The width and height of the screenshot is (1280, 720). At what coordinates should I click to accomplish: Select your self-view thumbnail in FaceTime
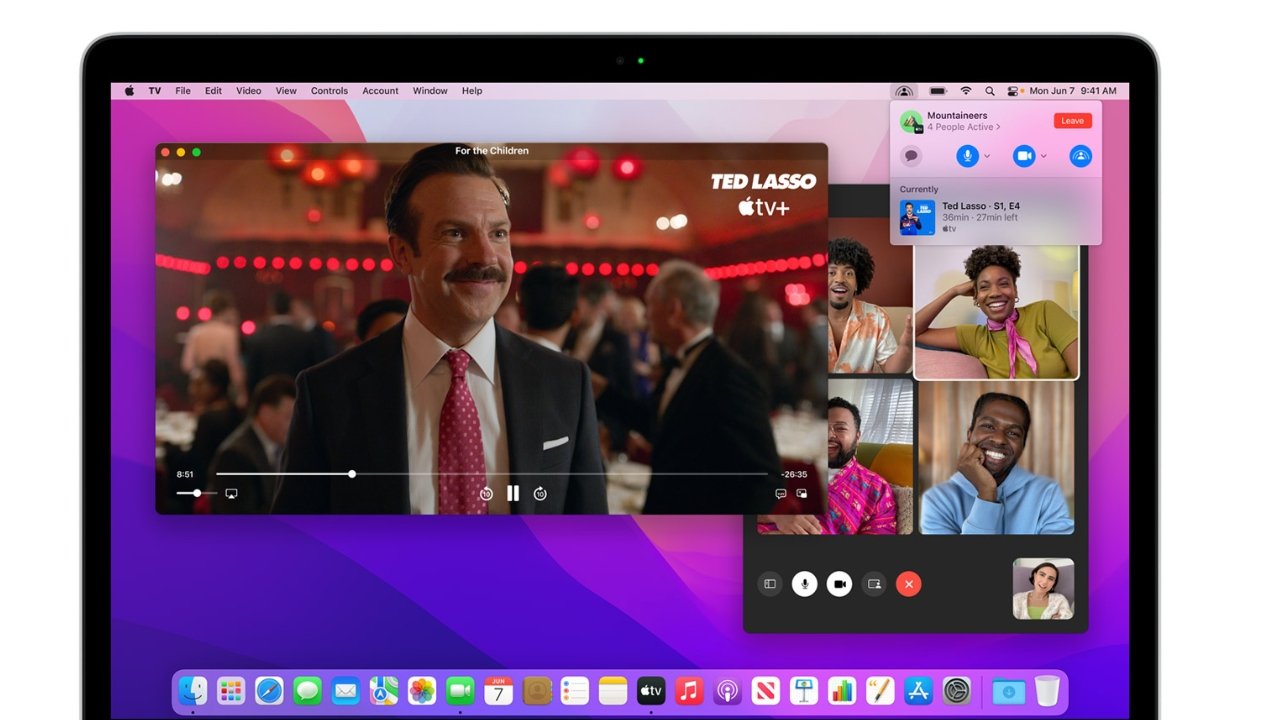1043,589
